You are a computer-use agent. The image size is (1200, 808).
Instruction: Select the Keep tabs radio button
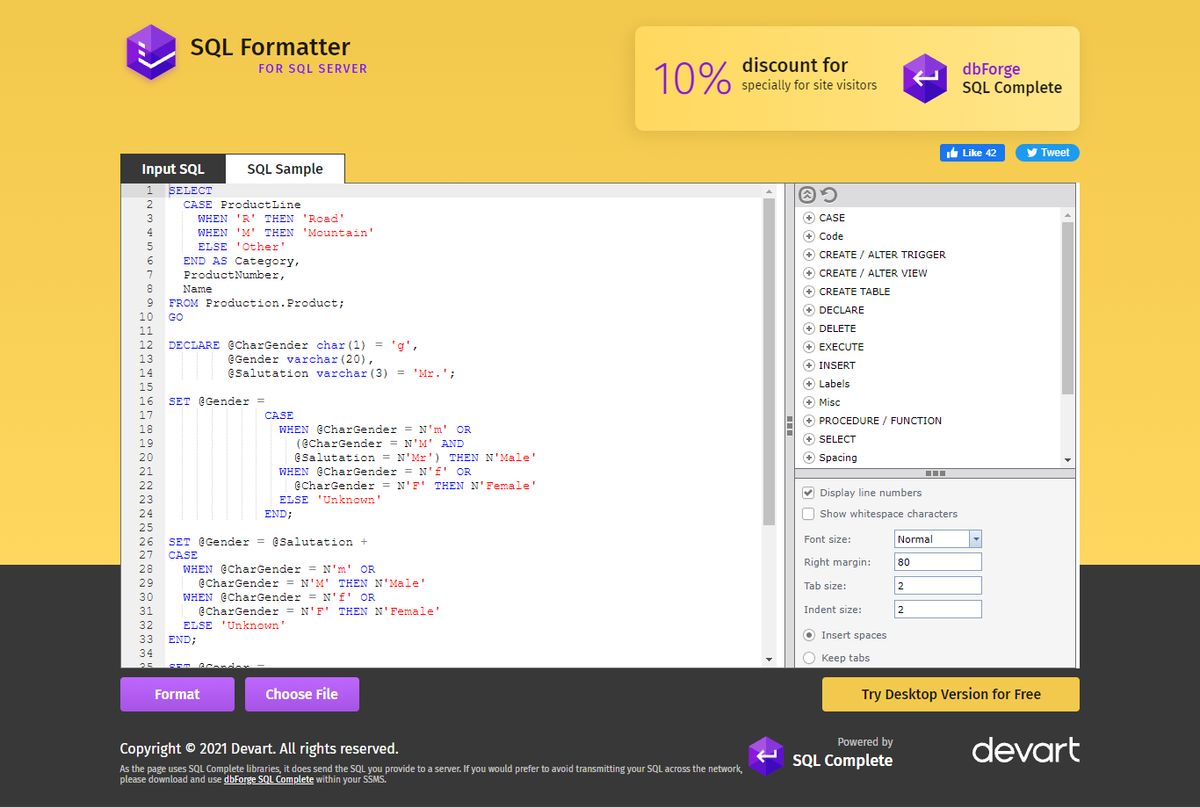point(808,657)
